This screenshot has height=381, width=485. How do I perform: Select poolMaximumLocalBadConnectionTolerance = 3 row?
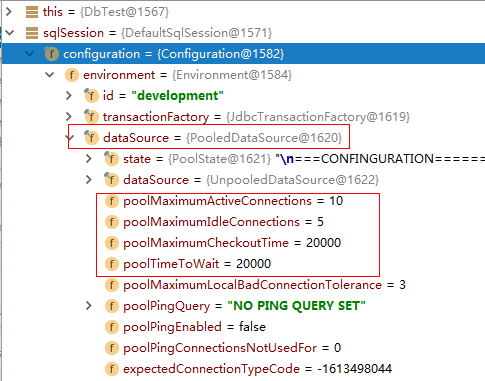click(244, 285)
